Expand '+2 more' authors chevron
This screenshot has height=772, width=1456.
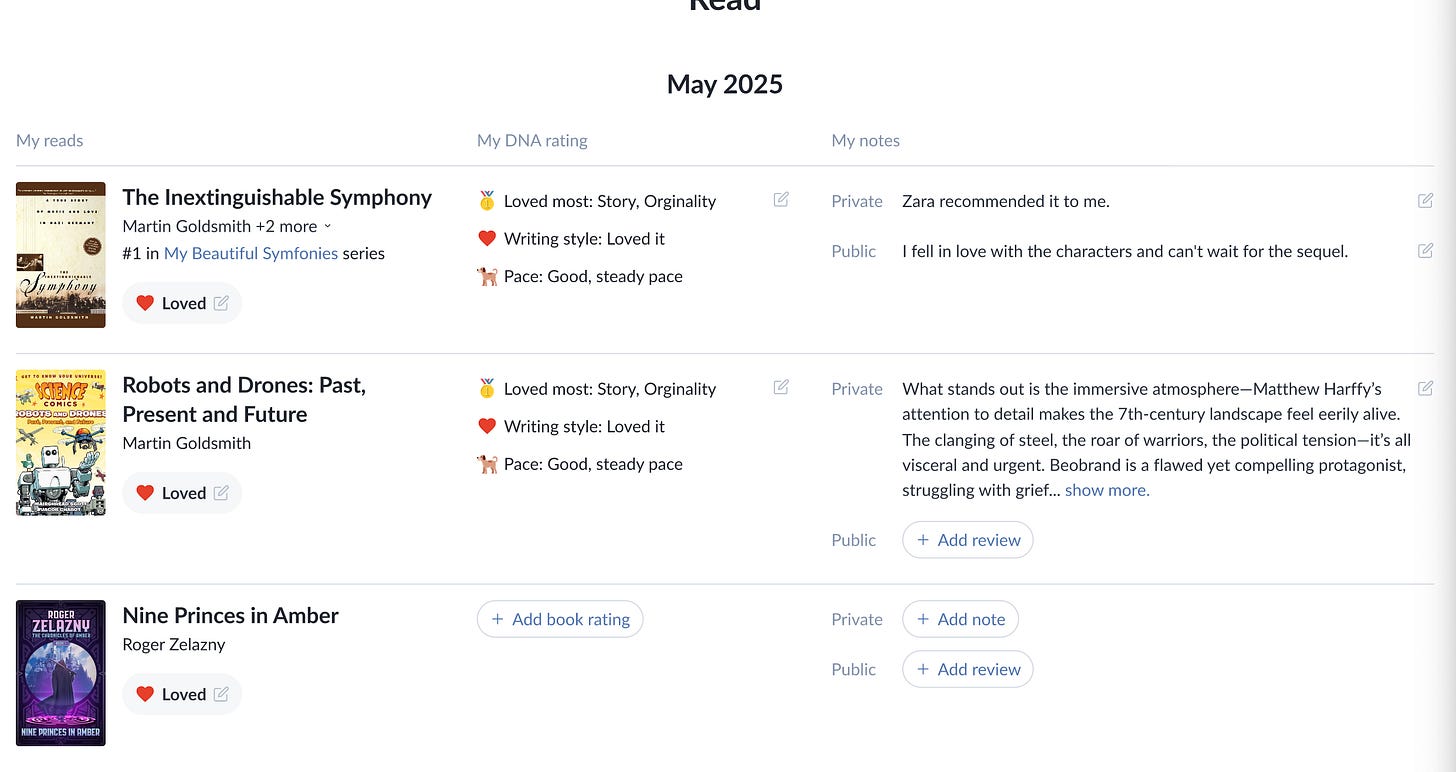point(328,227)
